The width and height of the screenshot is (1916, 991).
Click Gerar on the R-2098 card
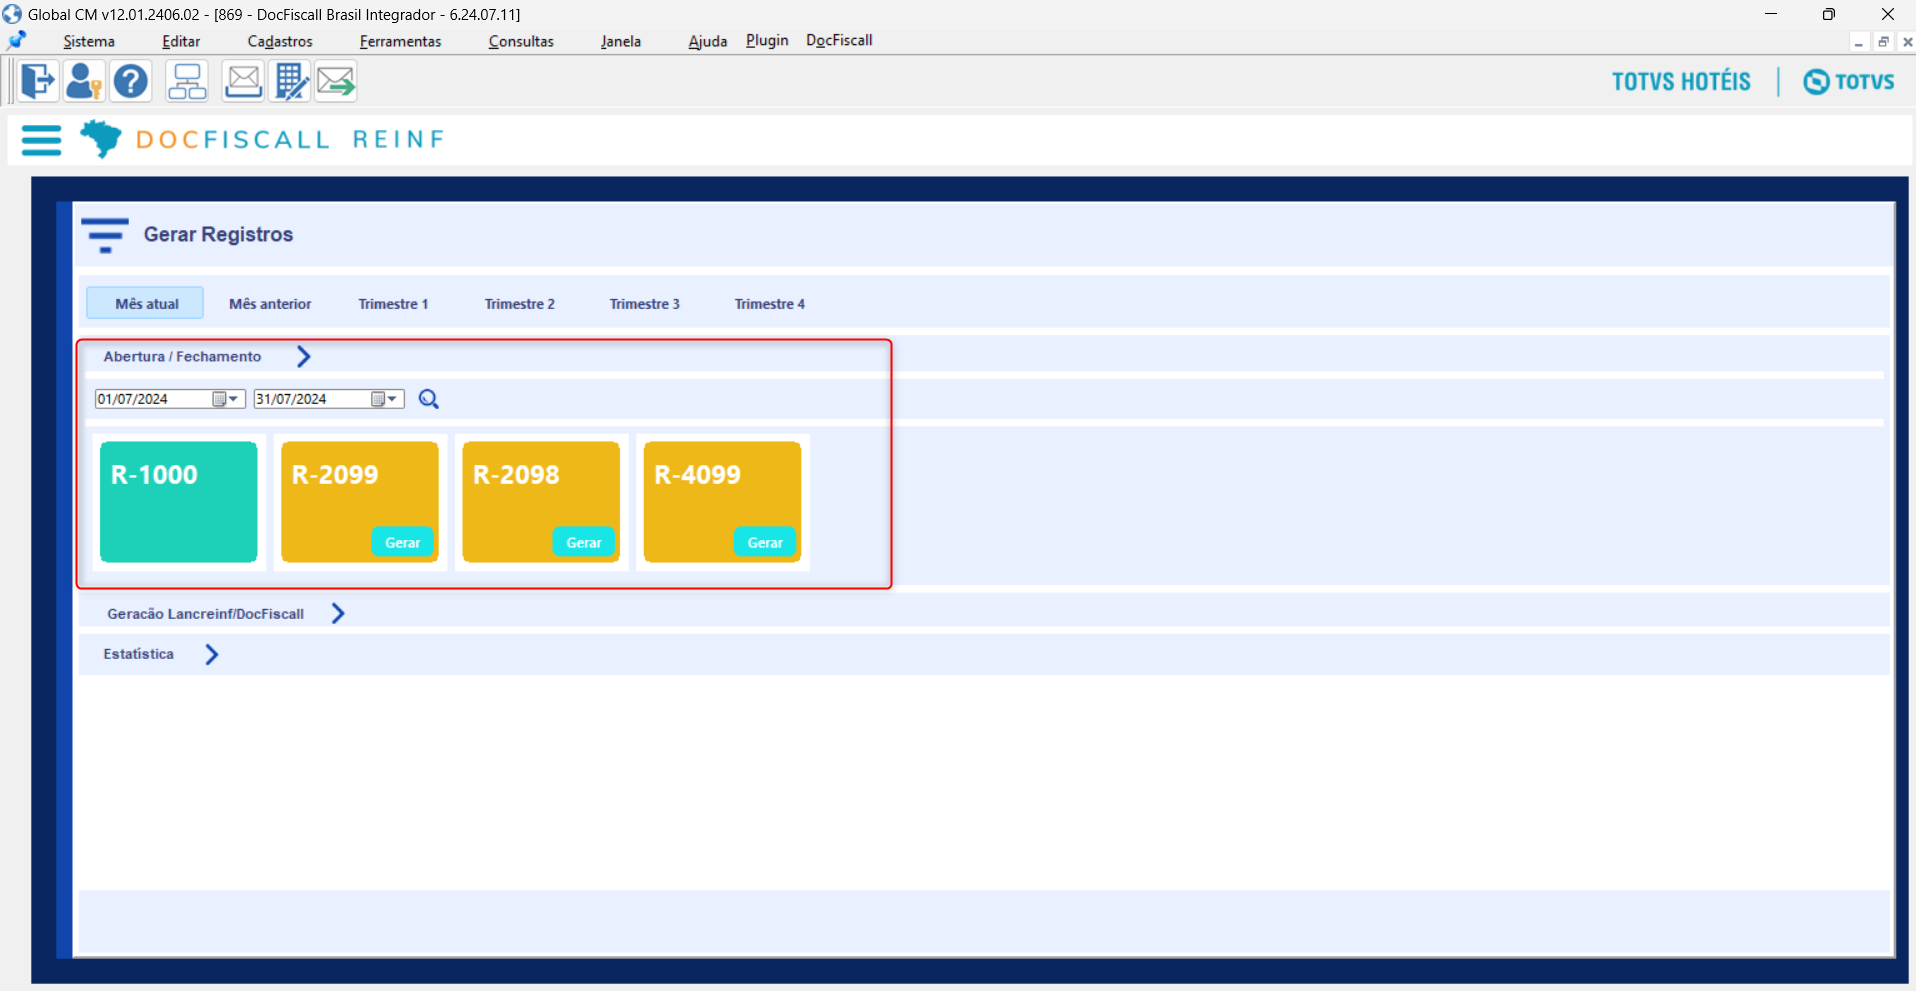click(584, 542)
